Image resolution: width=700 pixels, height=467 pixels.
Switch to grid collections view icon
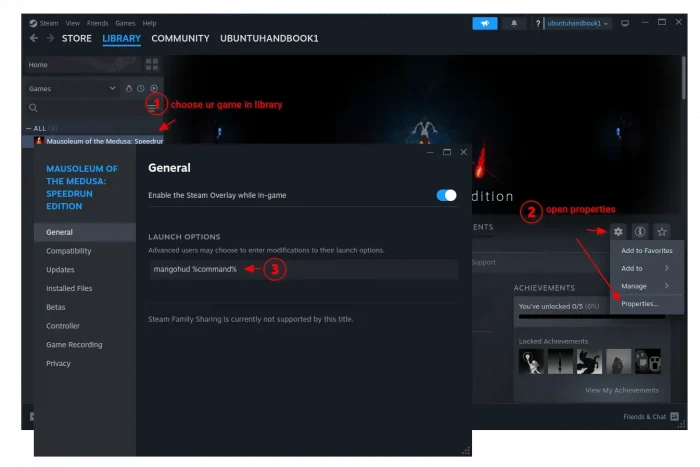(x=152, y=65)
